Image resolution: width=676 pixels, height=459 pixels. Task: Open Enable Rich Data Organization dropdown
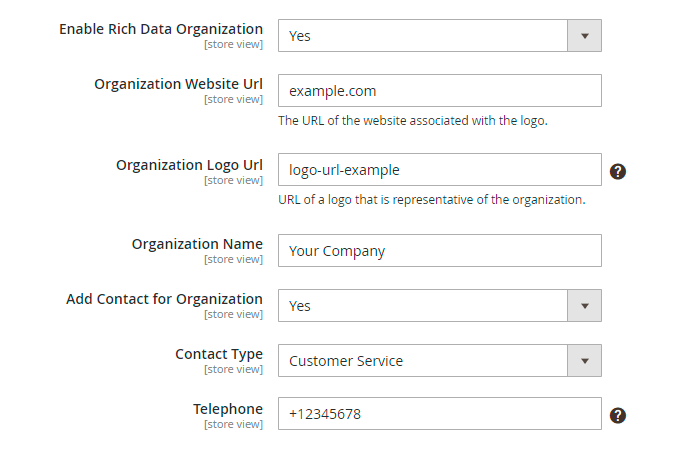click(x=423, y=36)
